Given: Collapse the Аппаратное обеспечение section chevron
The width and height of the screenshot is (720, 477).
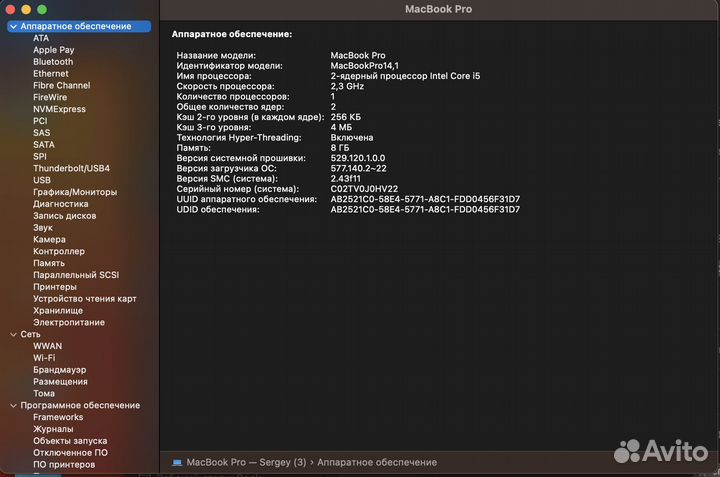Looking at the screenshot, I should (13, 27).
